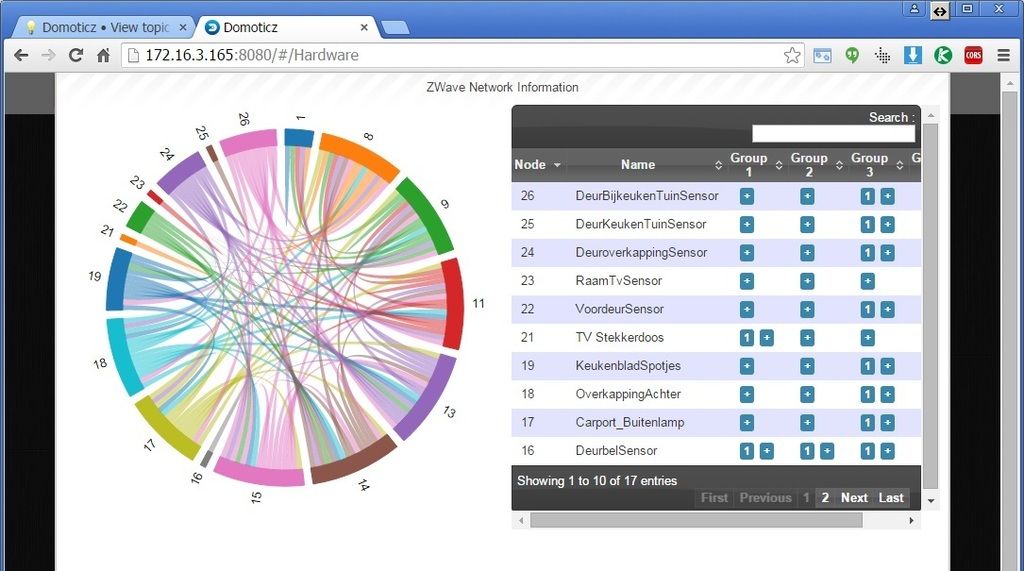Viewport: 1024px width, 571px height.
Task: Click the screenshot extension icon beside star
Action: click(x=822, y=56)
